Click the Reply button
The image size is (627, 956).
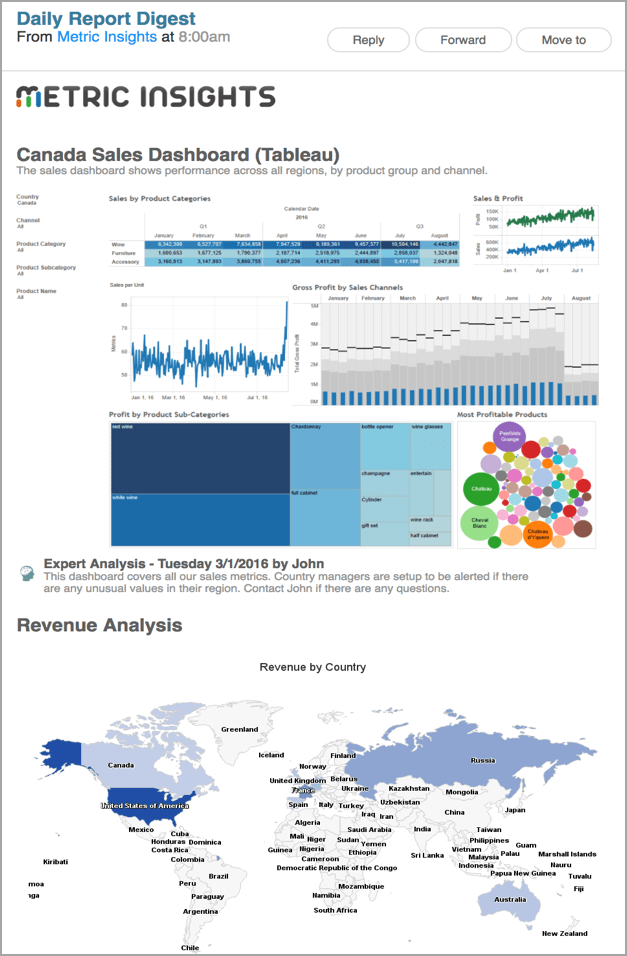(368, 40)
